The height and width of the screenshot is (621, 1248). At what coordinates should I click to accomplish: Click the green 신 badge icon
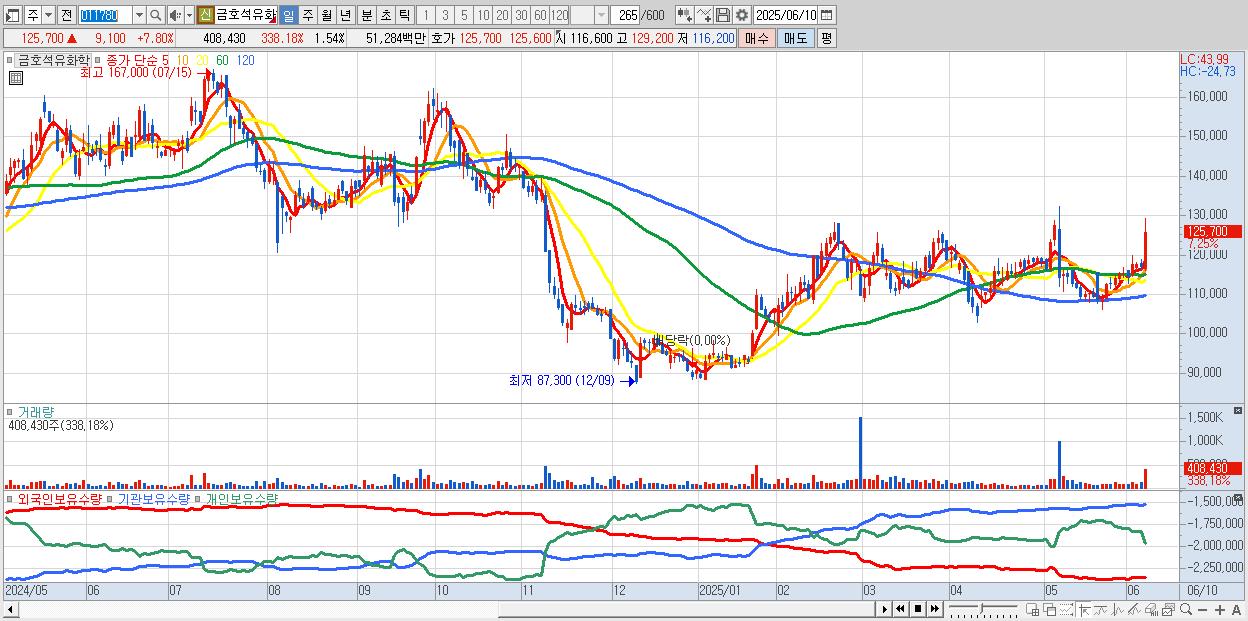(x=204, y=15)
